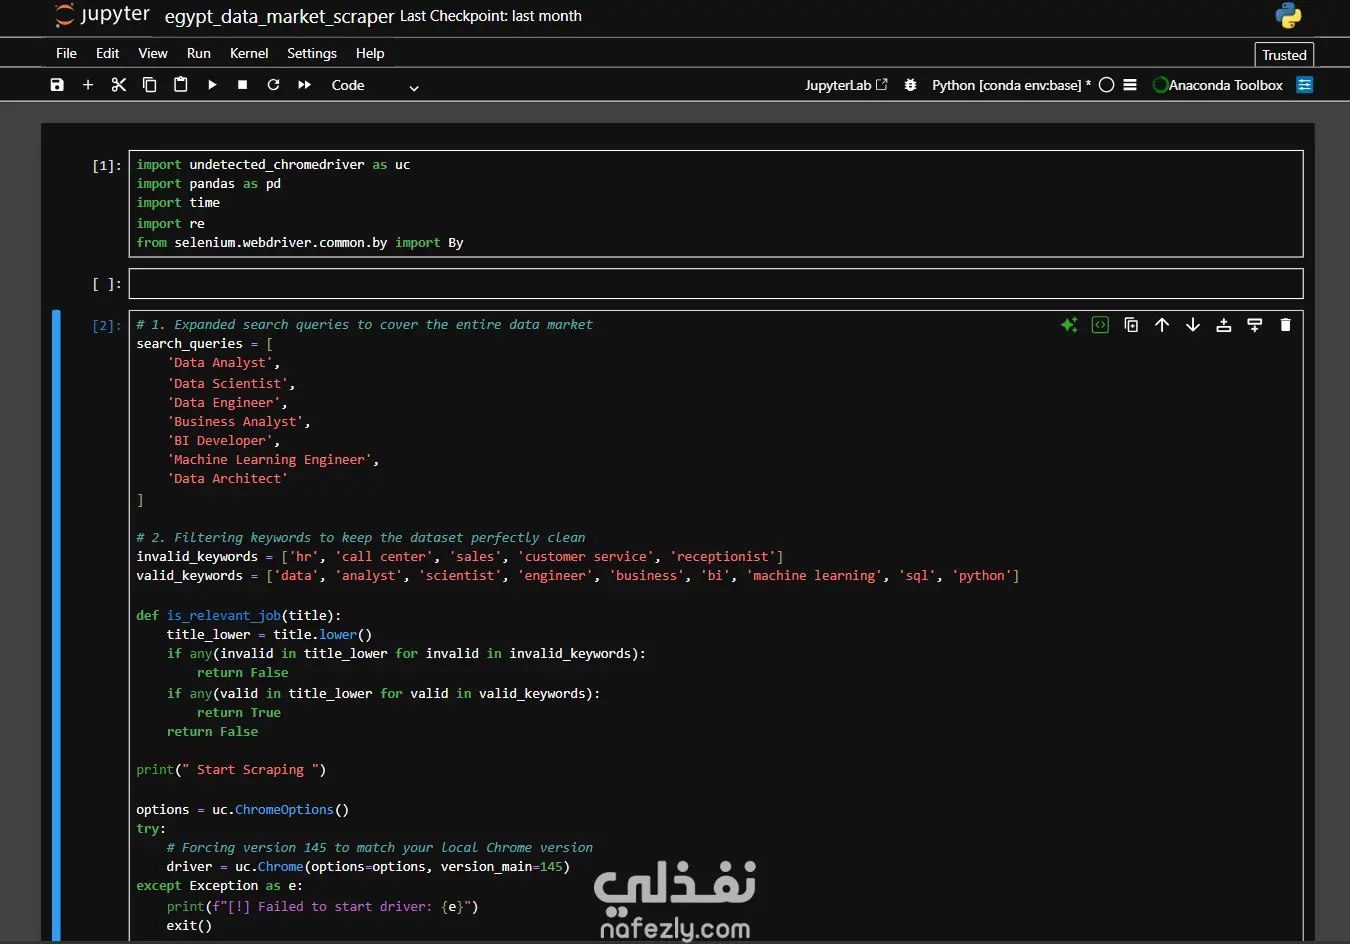Copy the selected cell from the toolbar

point(150,85)
